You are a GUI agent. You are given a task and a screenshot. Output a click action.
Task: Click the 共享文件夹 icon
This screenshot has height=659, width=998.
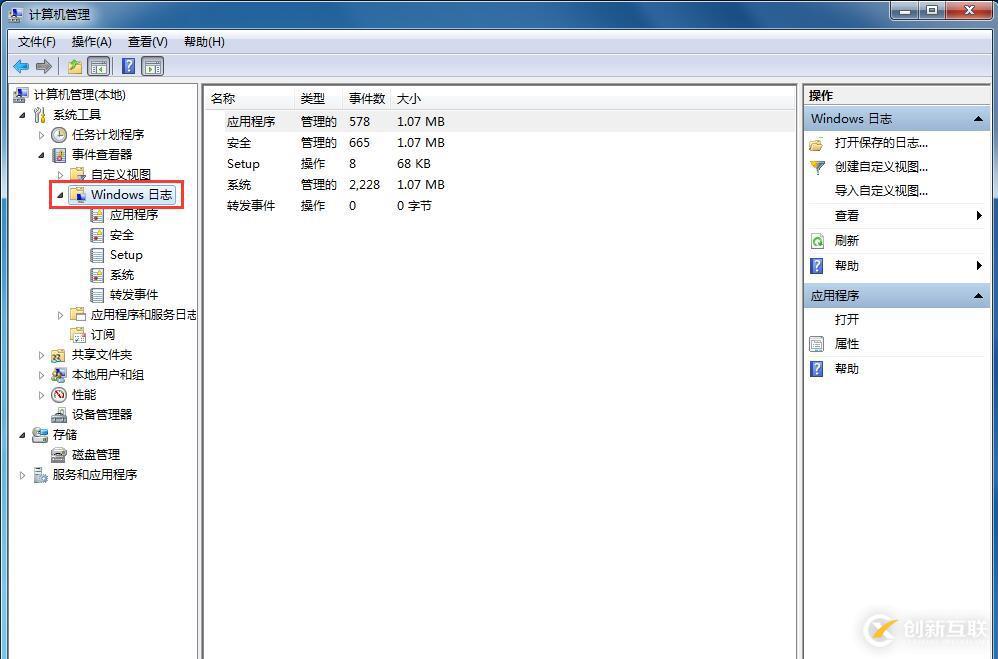pos(59,355)
